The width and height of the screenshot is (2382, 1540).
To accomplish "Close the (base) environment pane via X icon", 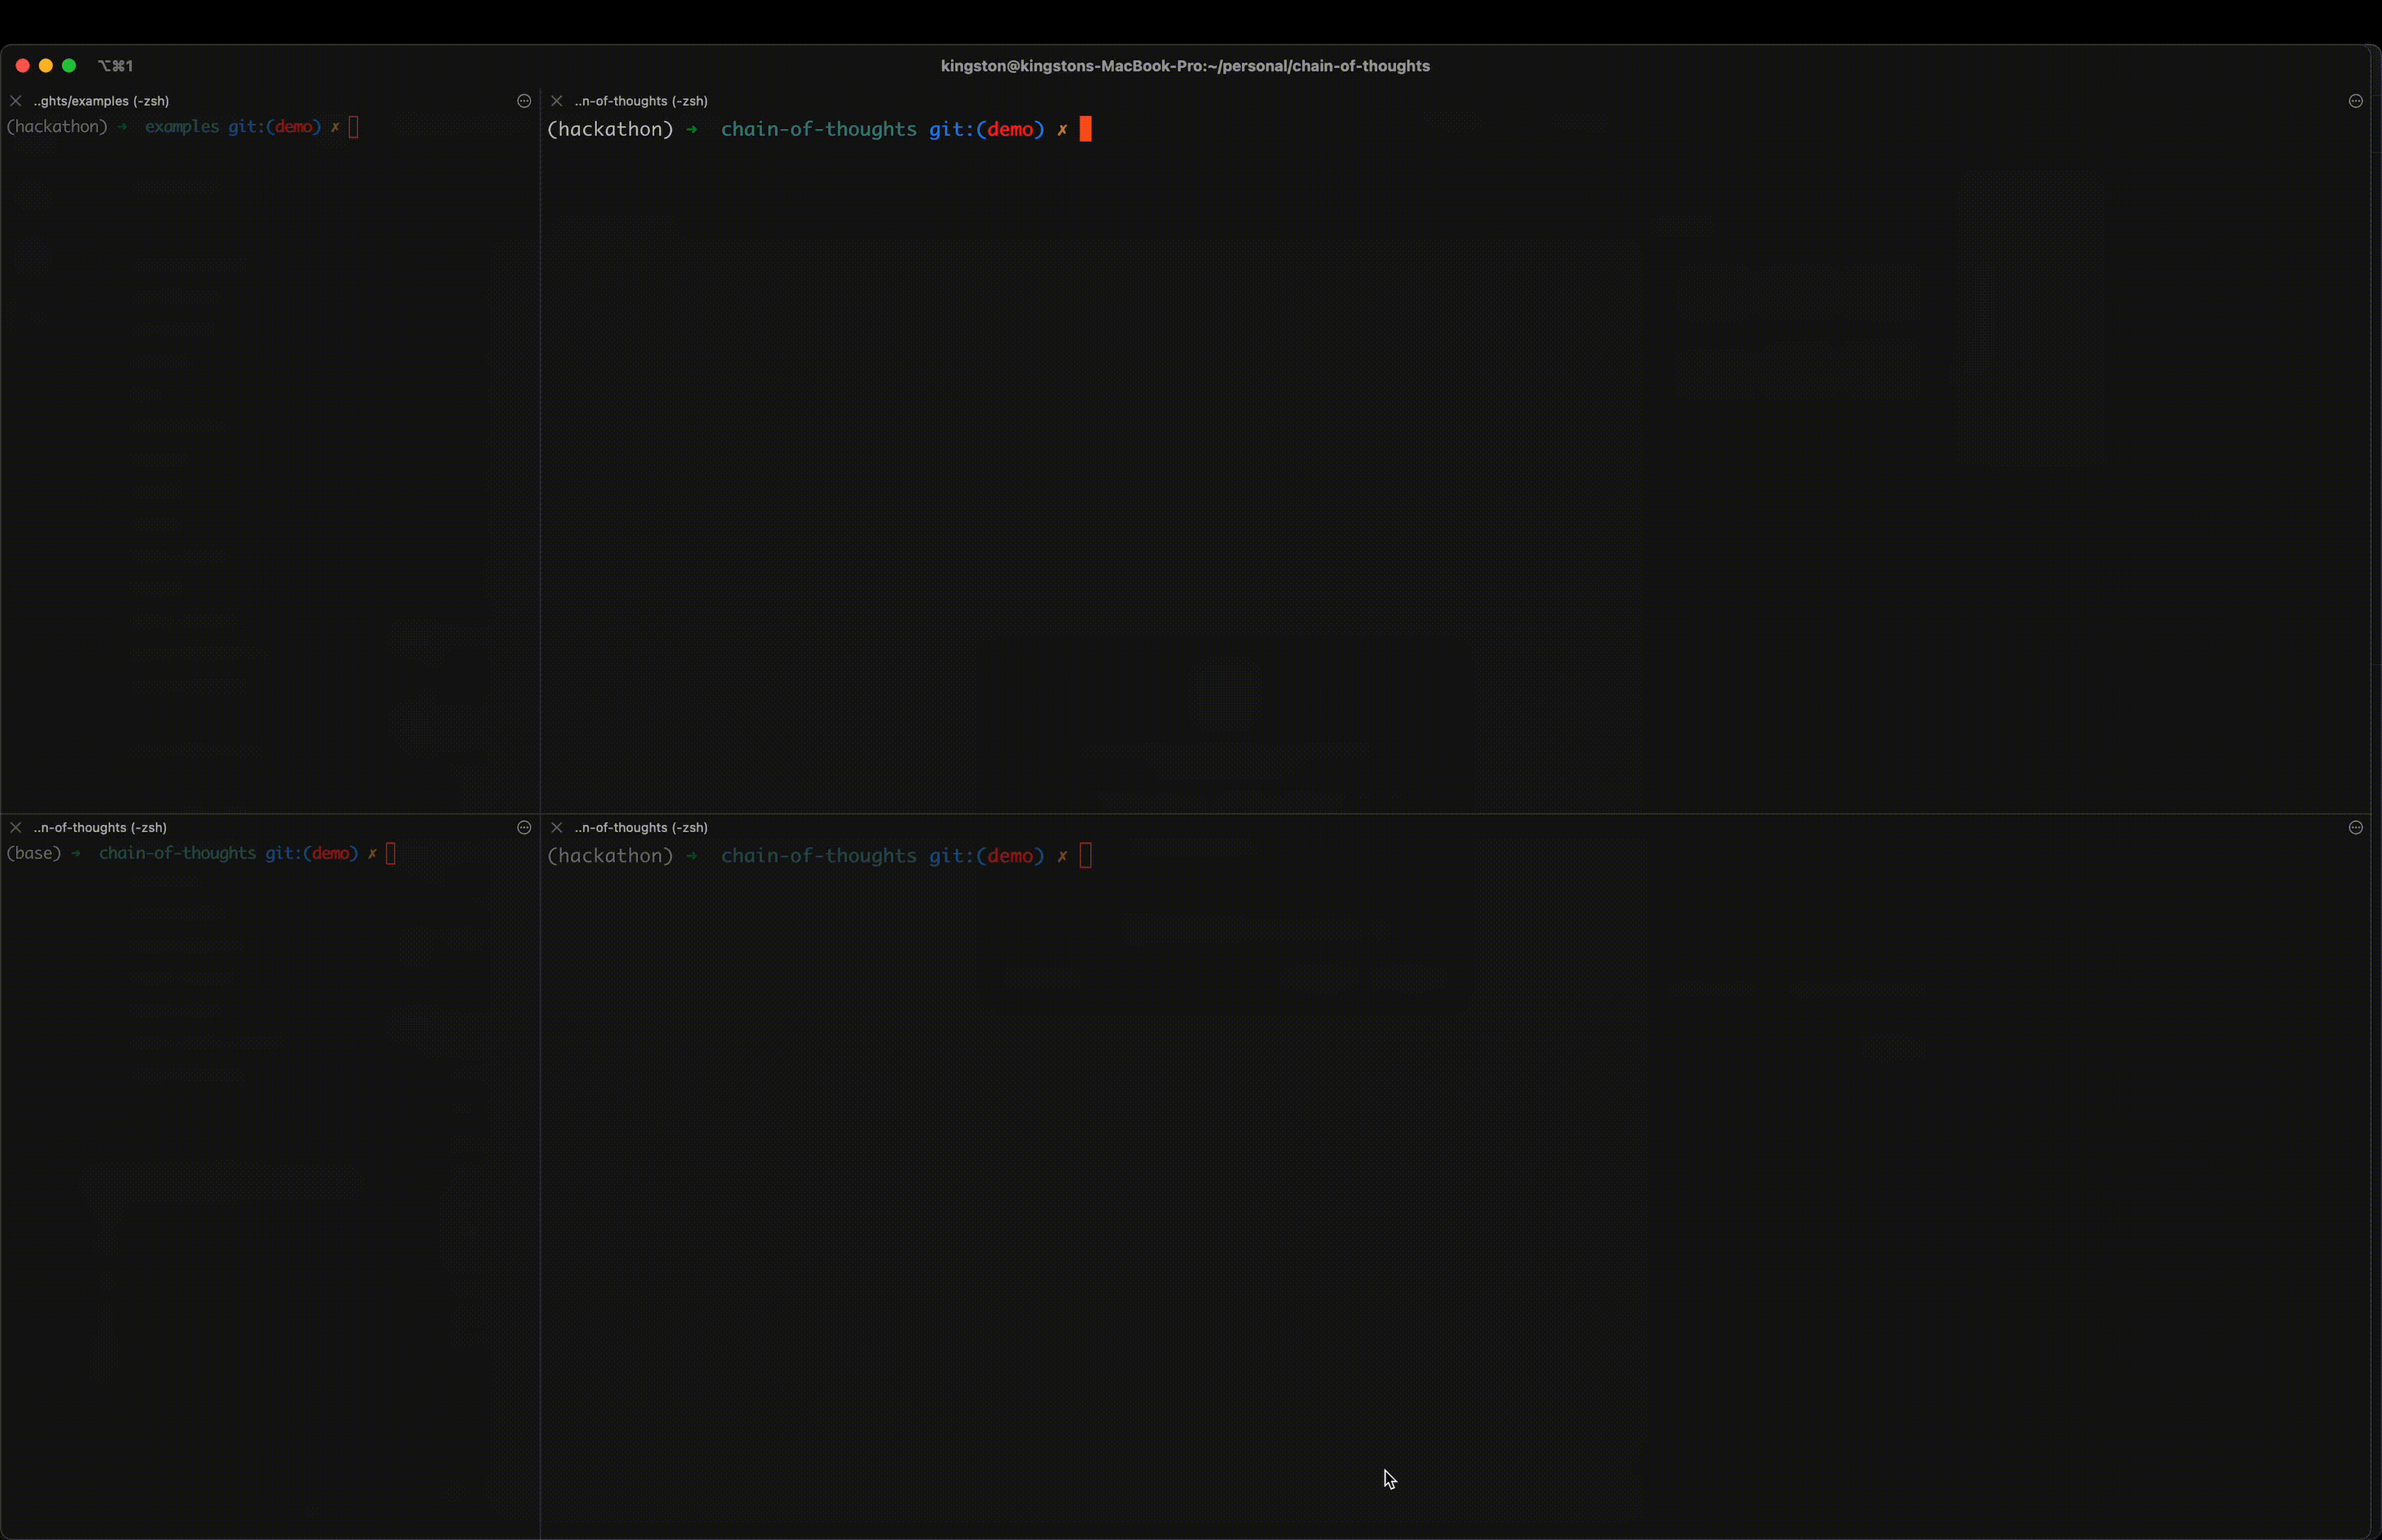I will [x=16, y=827].
